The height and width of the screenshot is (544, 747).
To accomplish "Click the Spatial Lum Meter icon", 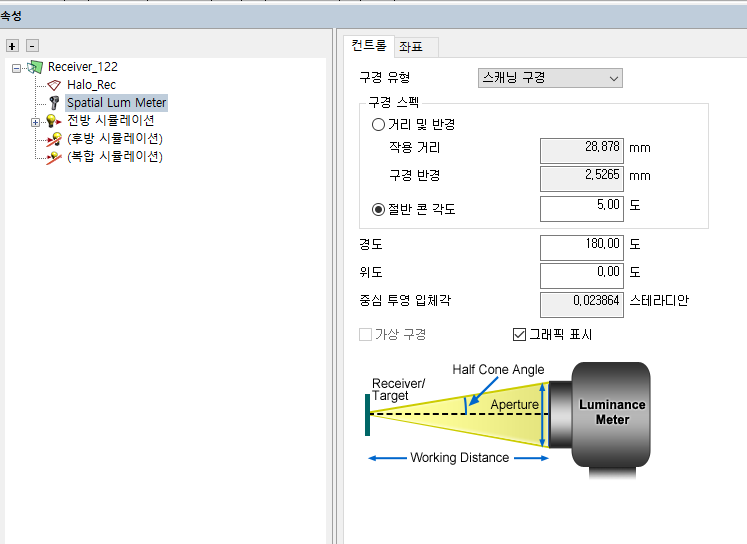I will (x=54, y=102).
